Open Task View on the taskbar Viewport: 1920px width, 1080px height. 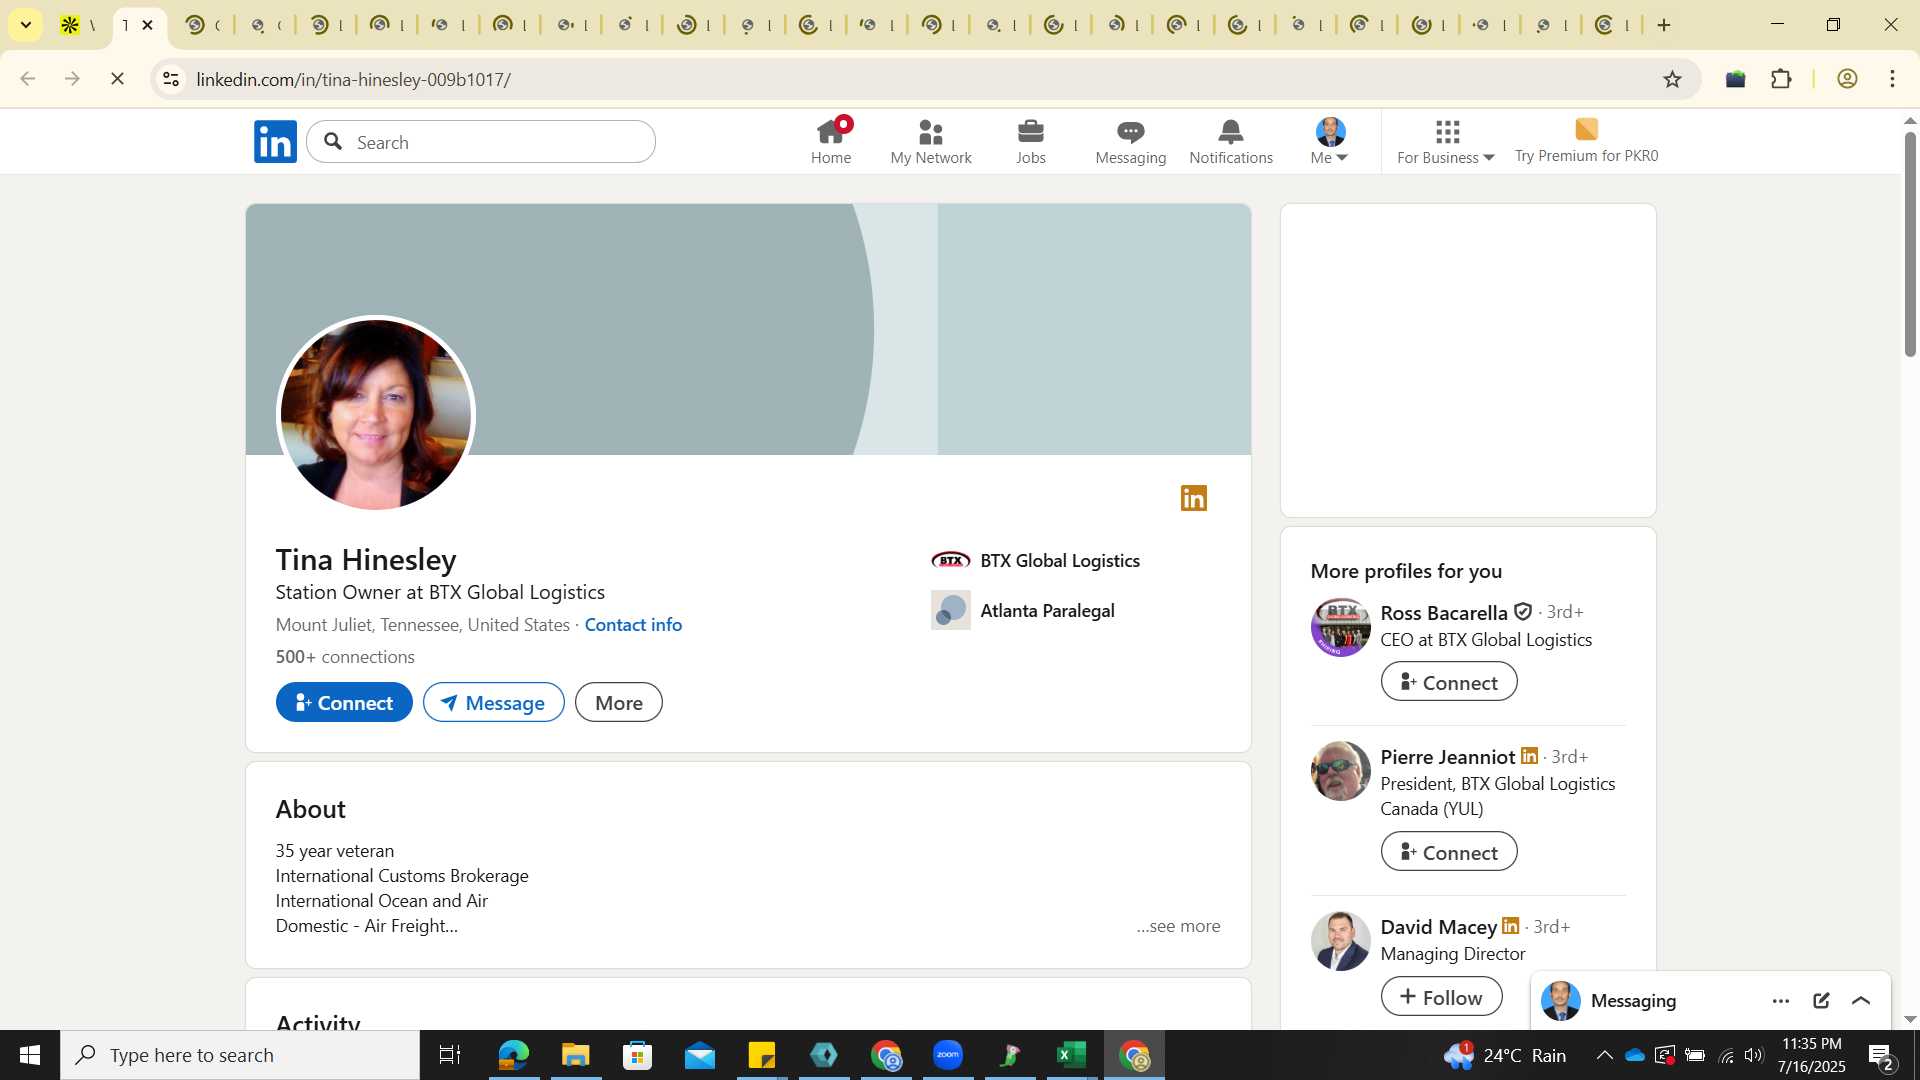click(450, 1055)
